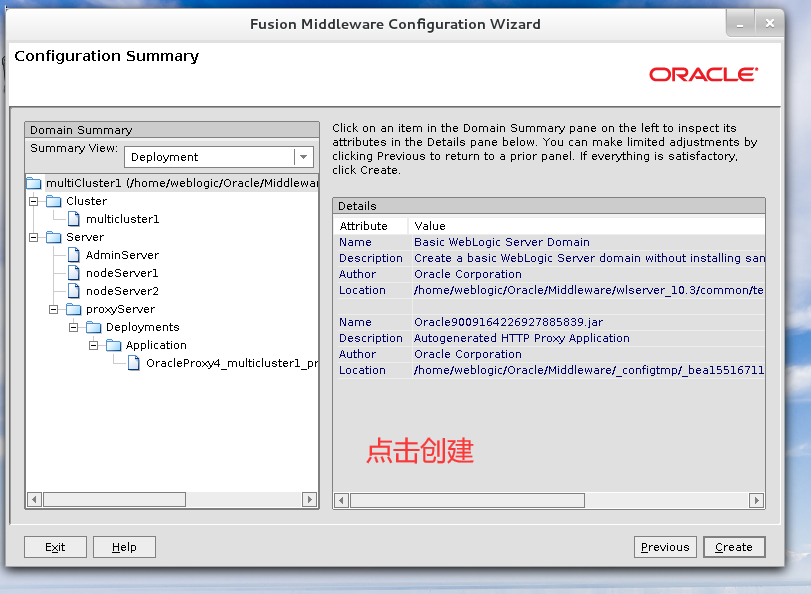Click 'Autogenerated HTTP Proxy Application' value
The width and height of the screenshot is (811, 594).
[x=522, y=338]
